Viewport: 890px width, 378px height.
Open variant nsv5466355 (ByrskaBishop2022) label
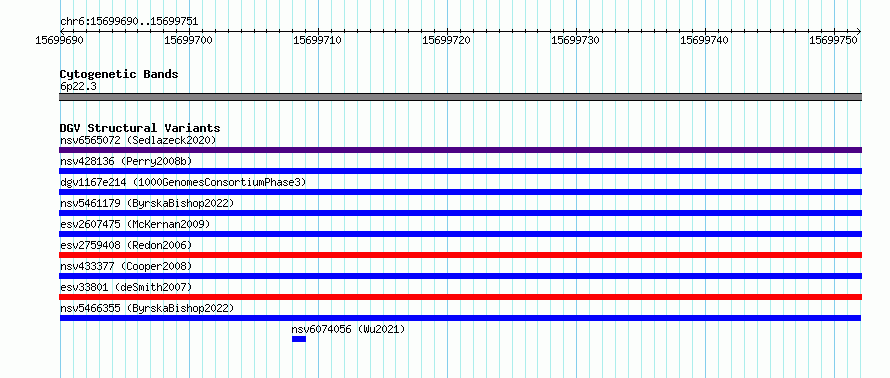point(147,308)
